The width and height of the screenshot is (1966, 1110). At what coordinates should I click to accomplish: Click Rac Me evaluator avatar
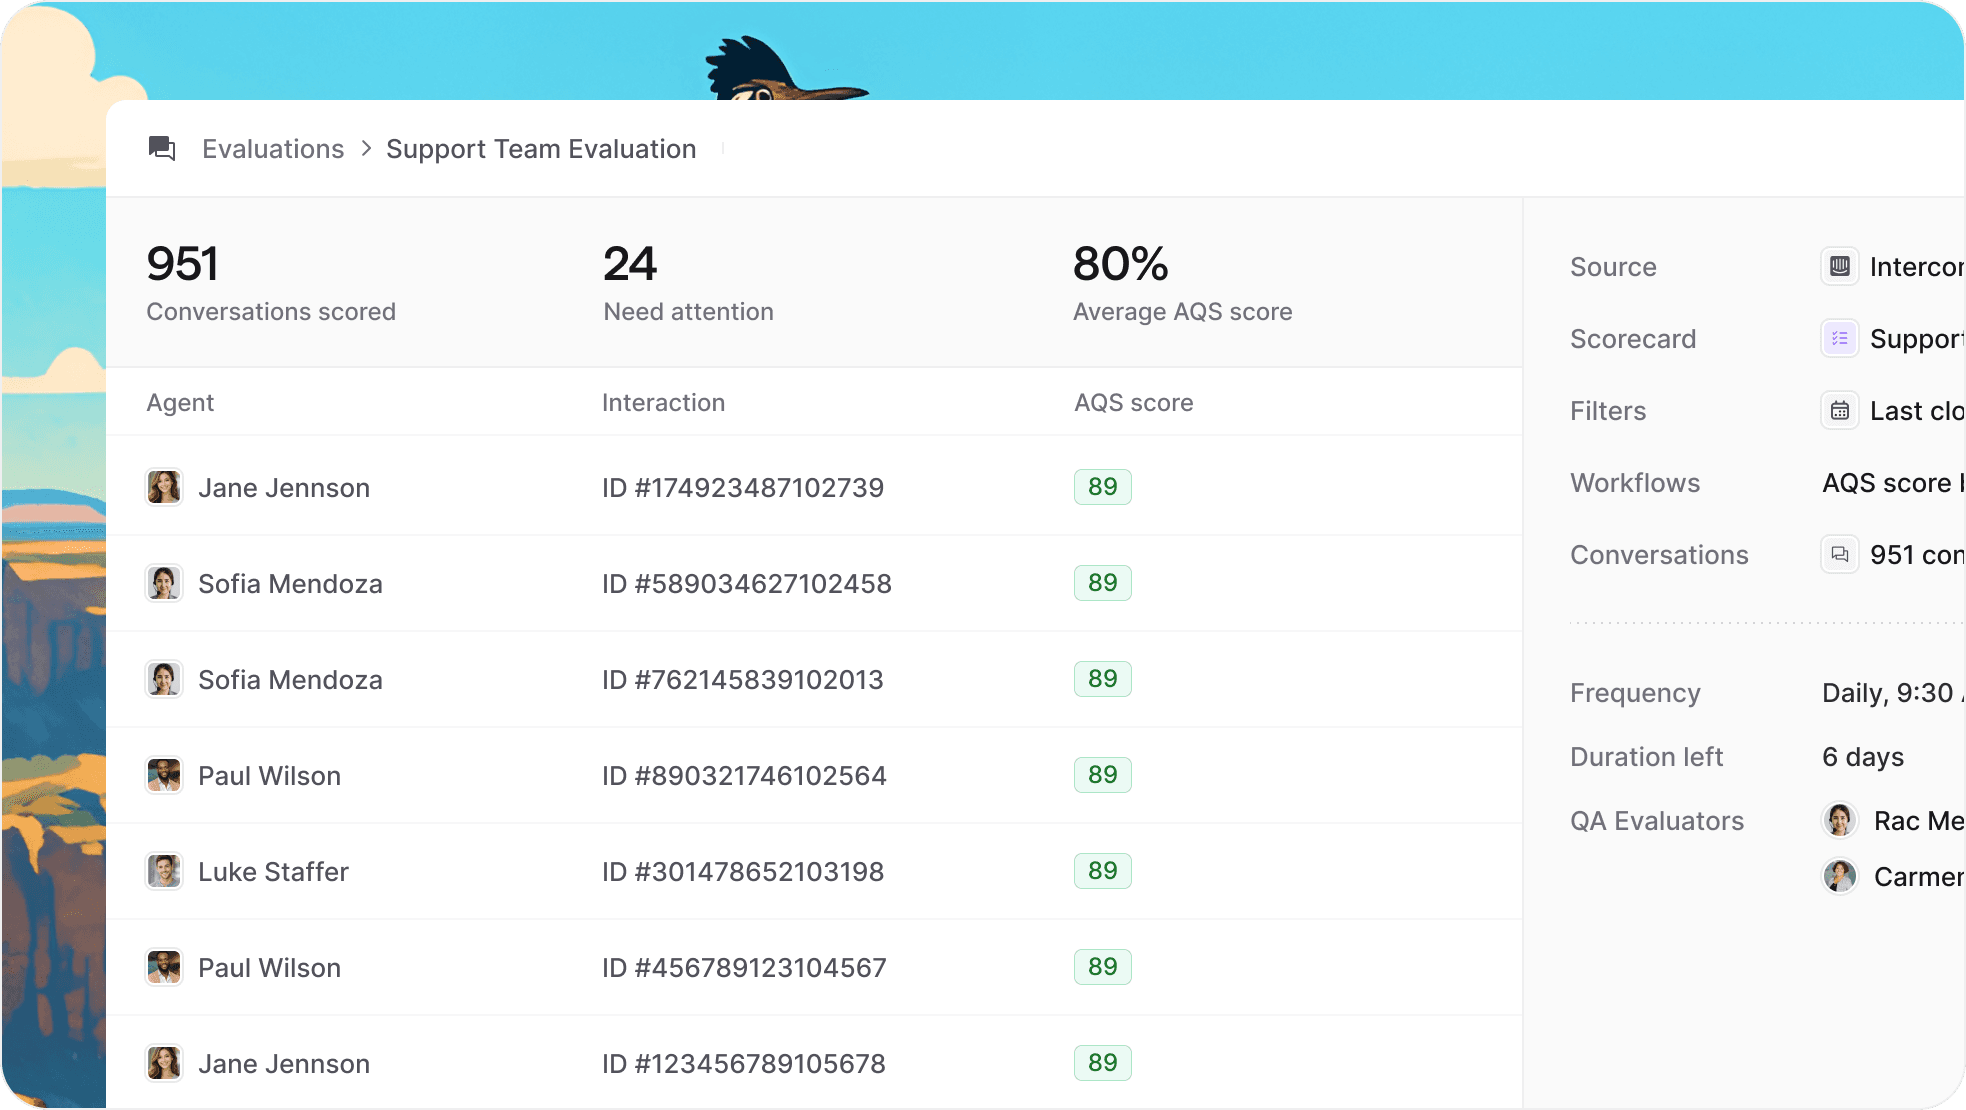pos(1839,820)
